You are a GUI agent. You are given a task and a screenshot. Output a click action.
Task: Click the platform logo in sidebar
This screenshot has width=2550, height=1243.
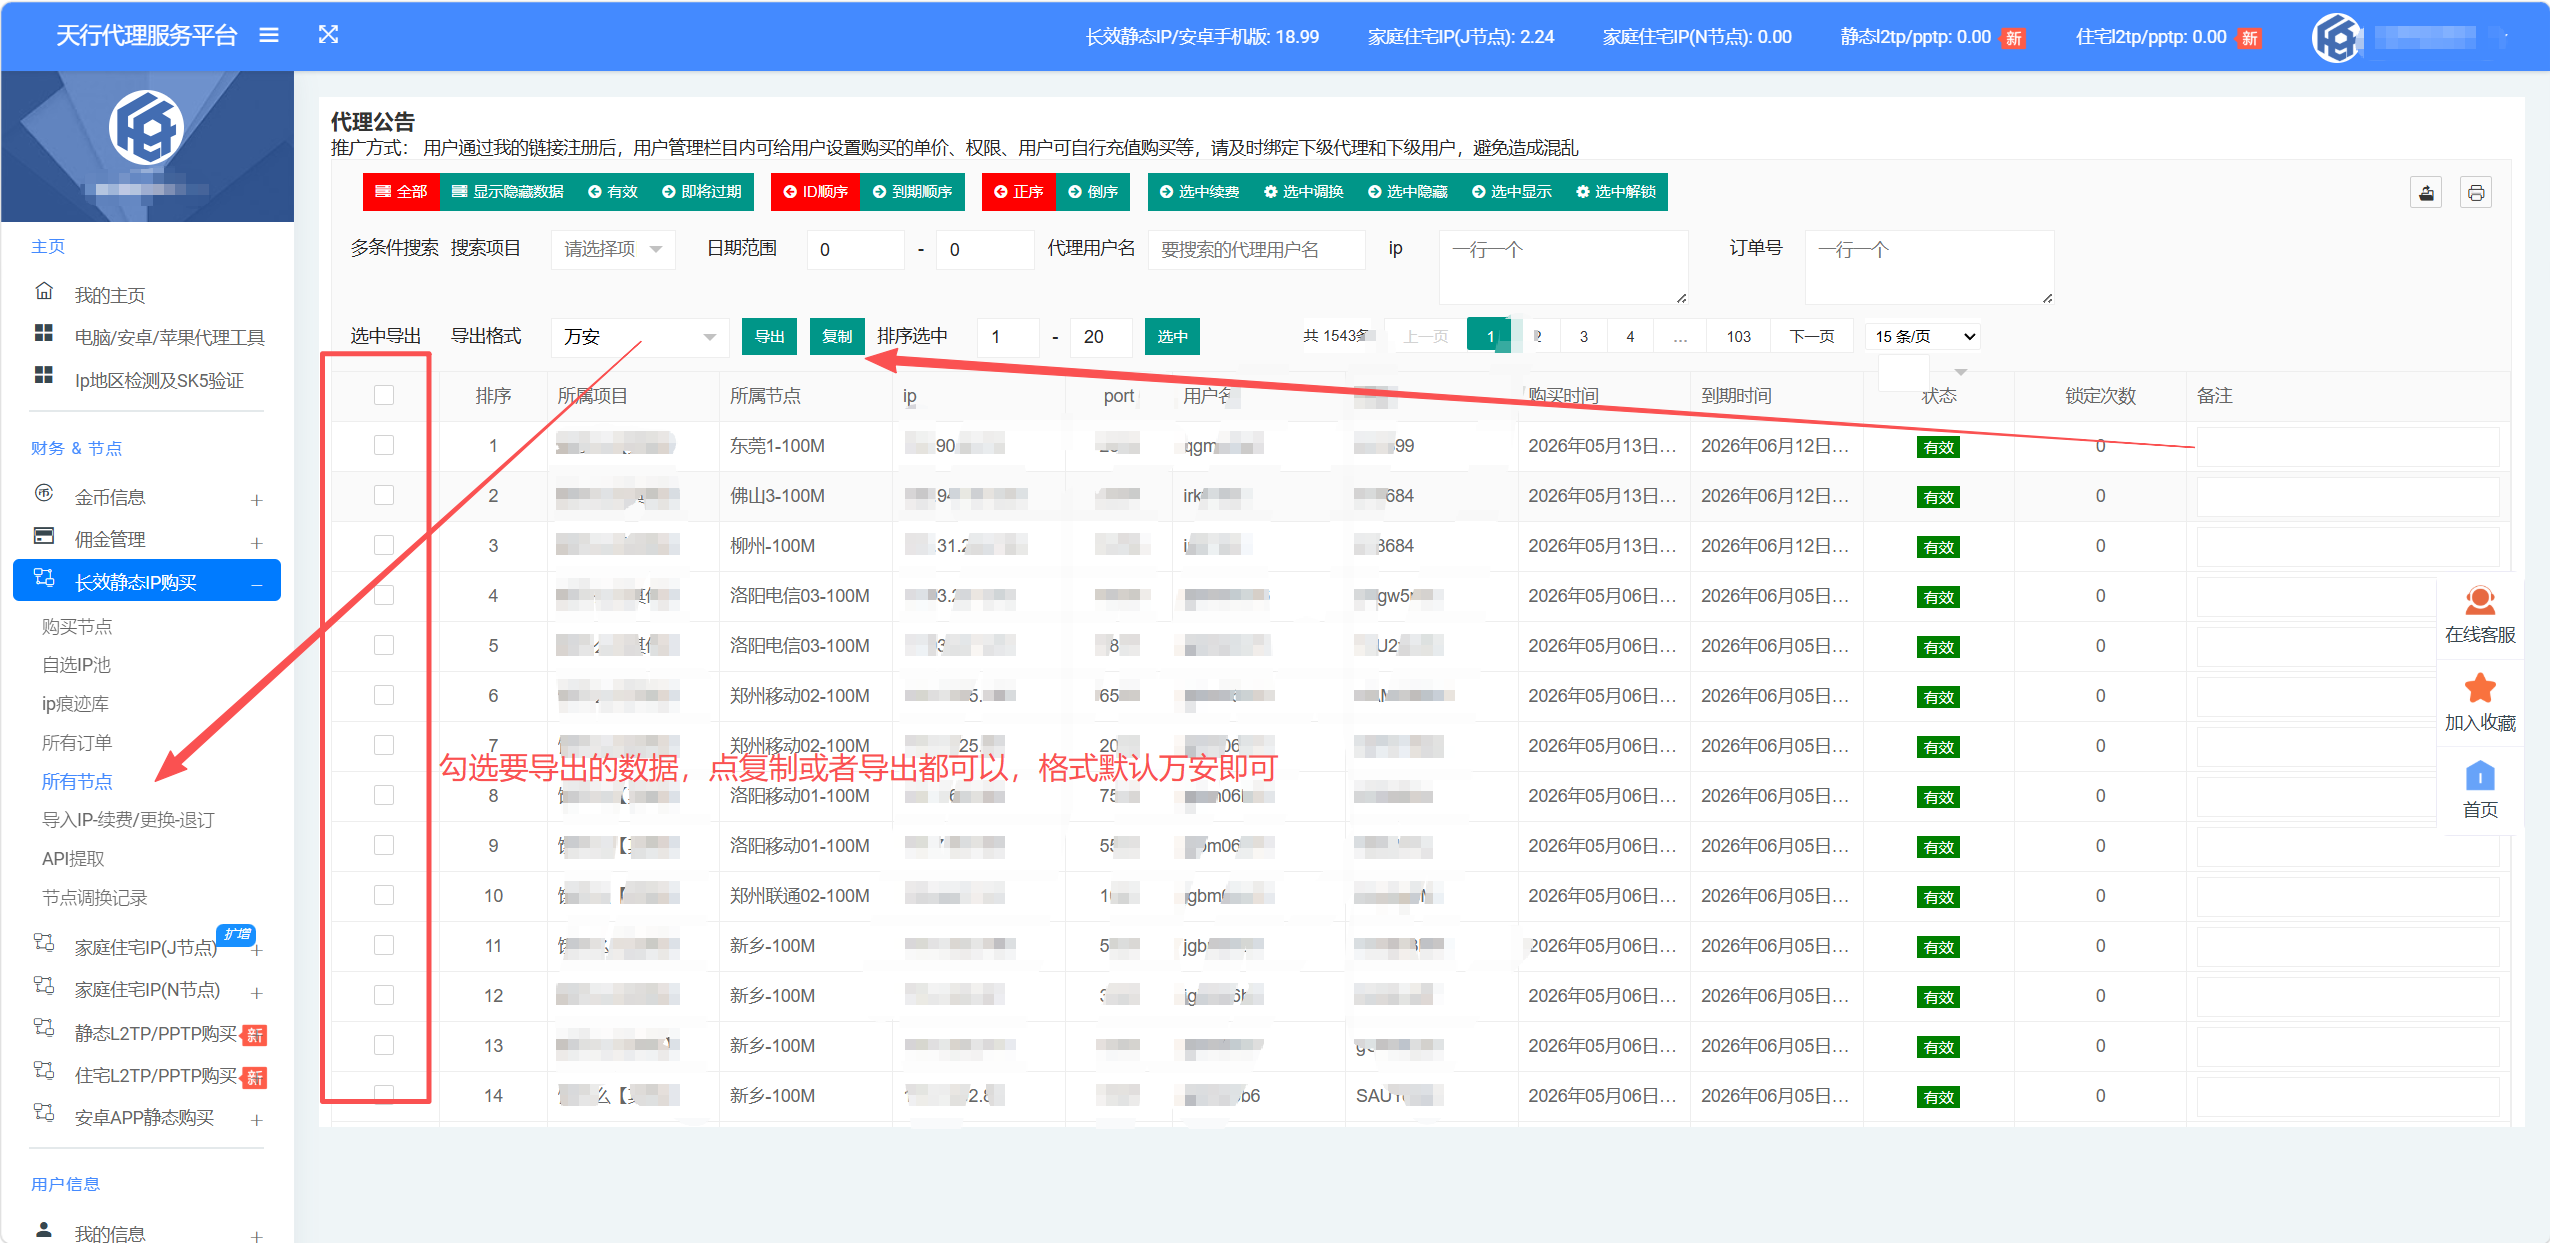point(146,127)
